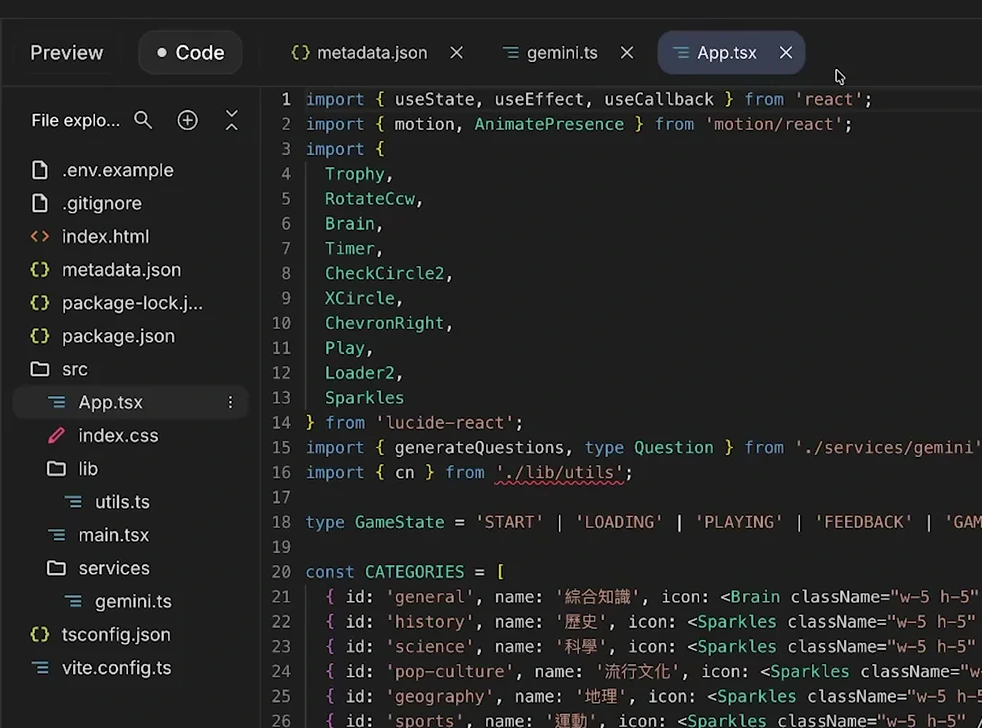
Task: Click the tsconfig.json braces icon
Action: pyautogui.click(x=39, y=635)
